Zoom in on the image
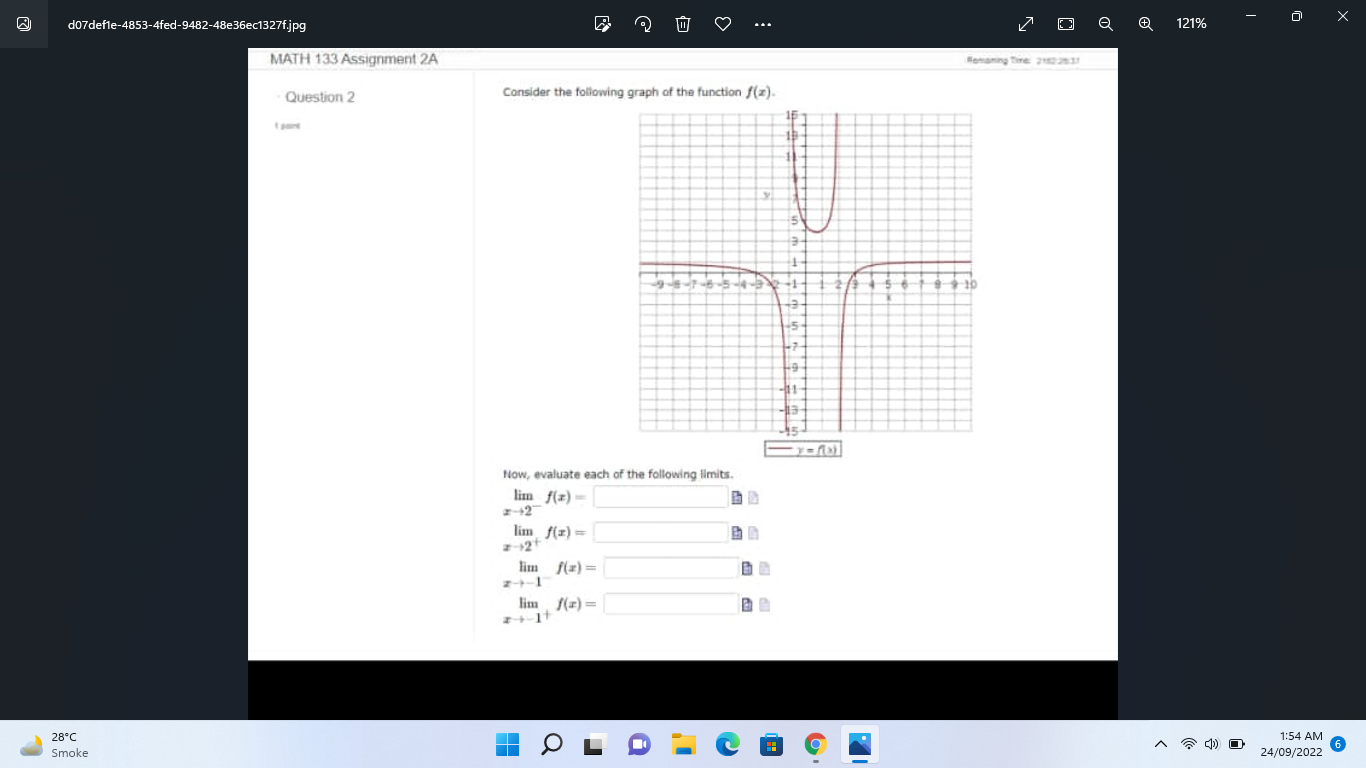 click(1146, 23)
